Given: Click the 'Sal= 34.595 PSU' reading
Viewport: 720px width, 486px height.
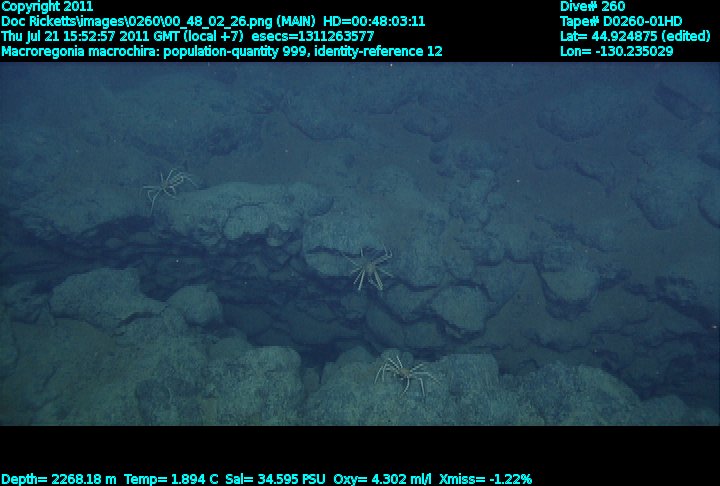Looking at the screenshot, I should tap(276, 479).
